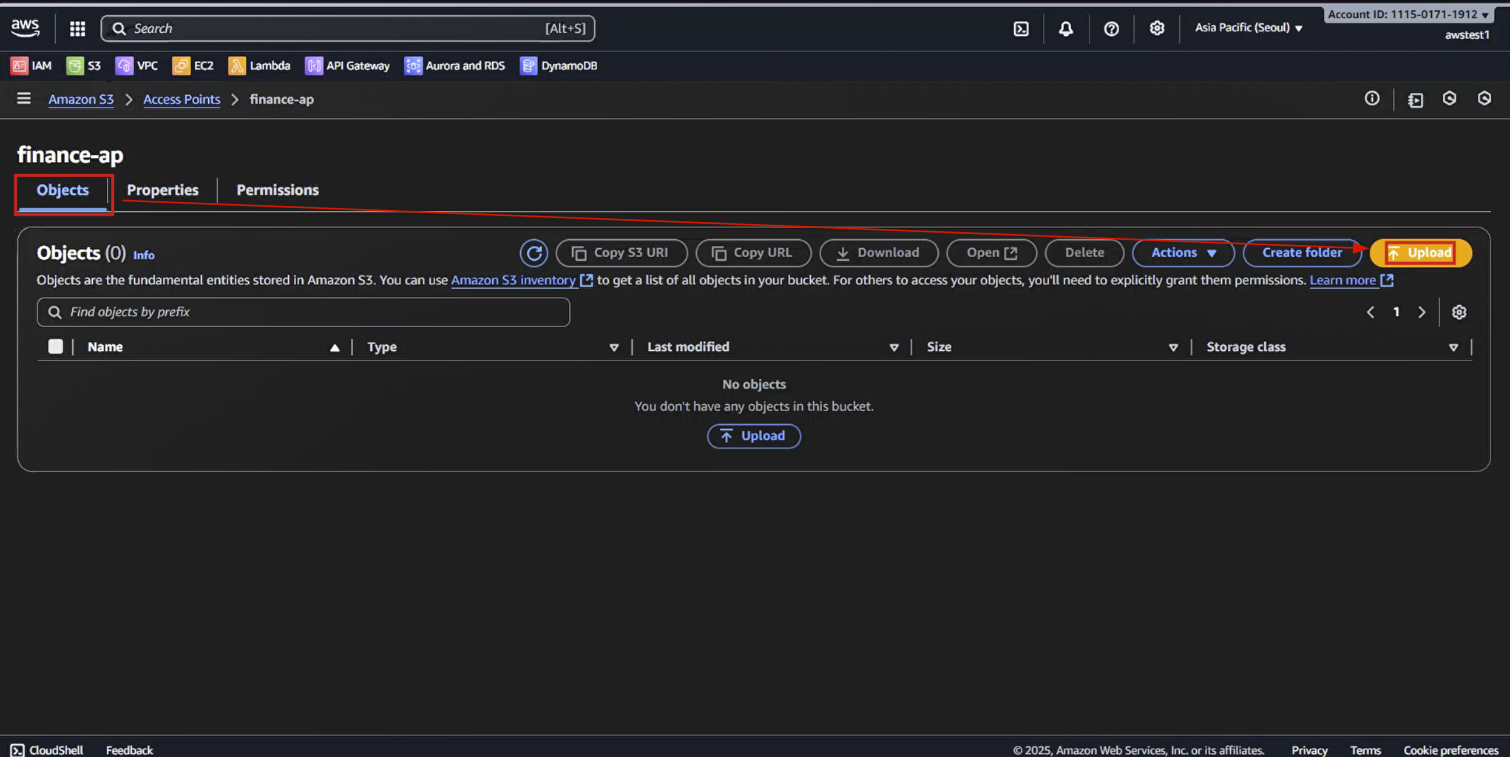The width and height of the screenshot is (1510, 757).
Task: Switch to the Properties tab
Action: tap(163, 190)
